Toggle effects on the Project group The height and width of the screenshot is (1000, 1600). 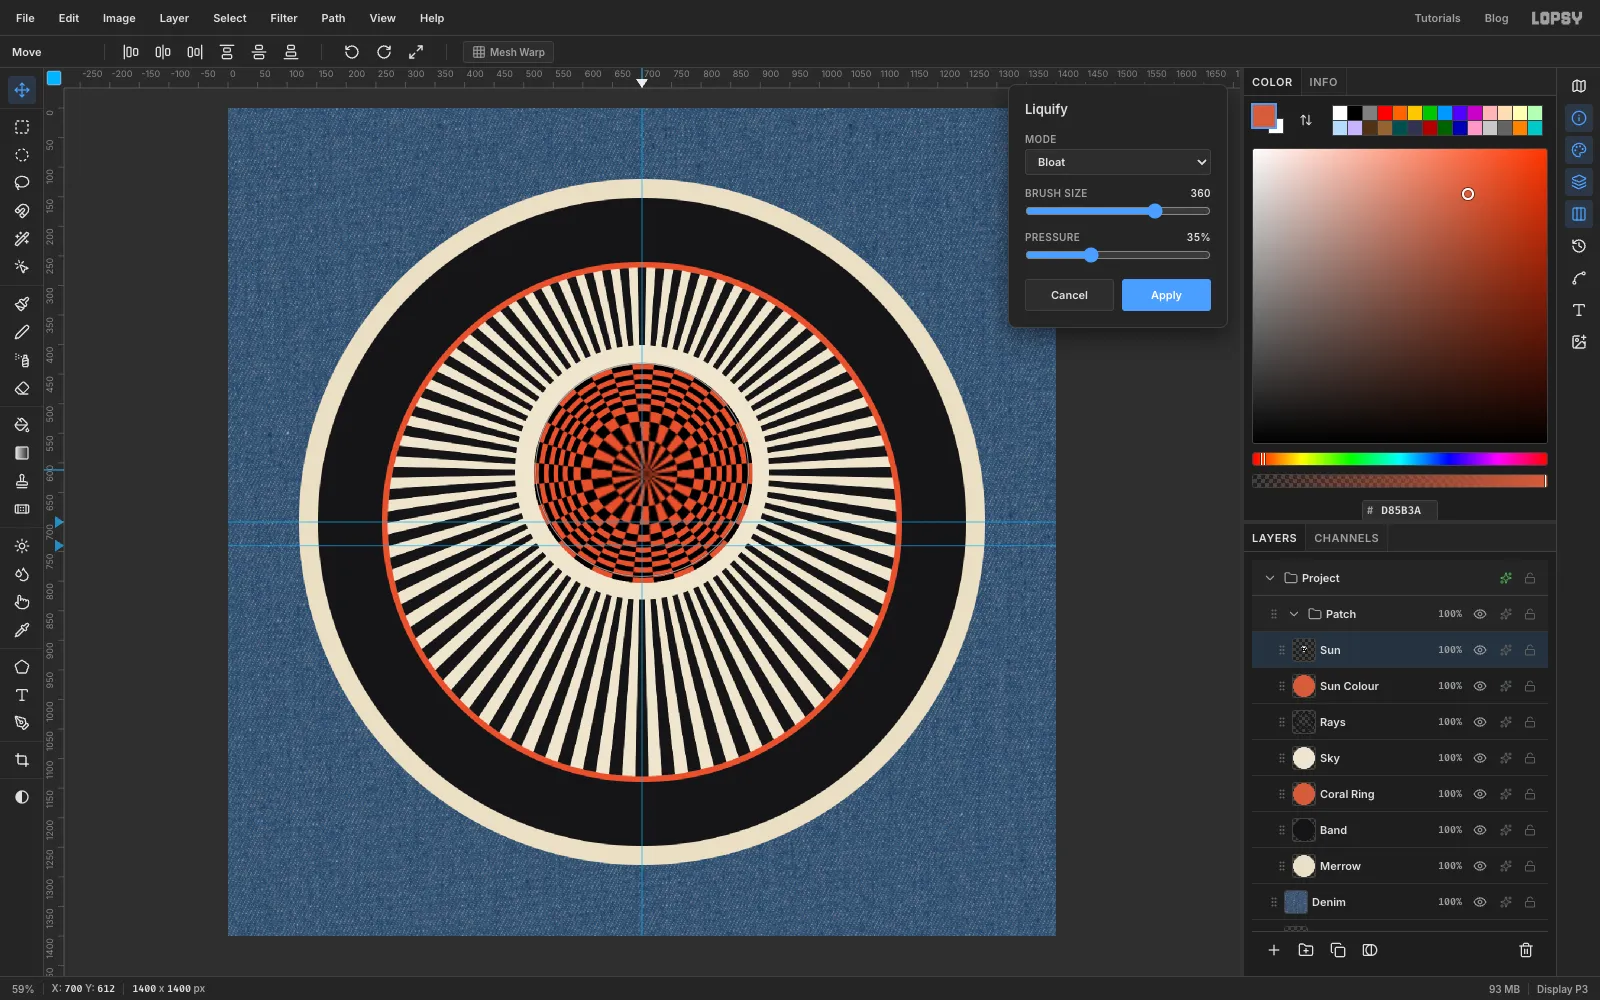click(x=1506, y=578)
